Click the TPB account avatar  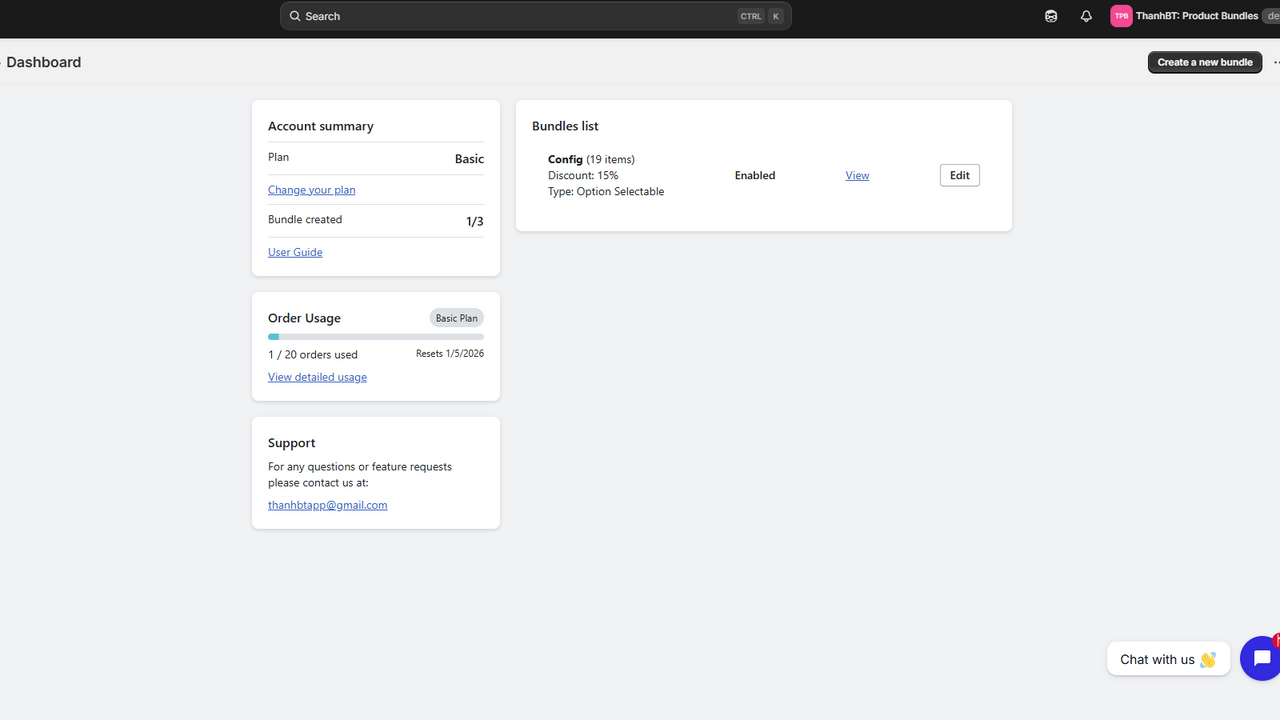coord(1121,16)
